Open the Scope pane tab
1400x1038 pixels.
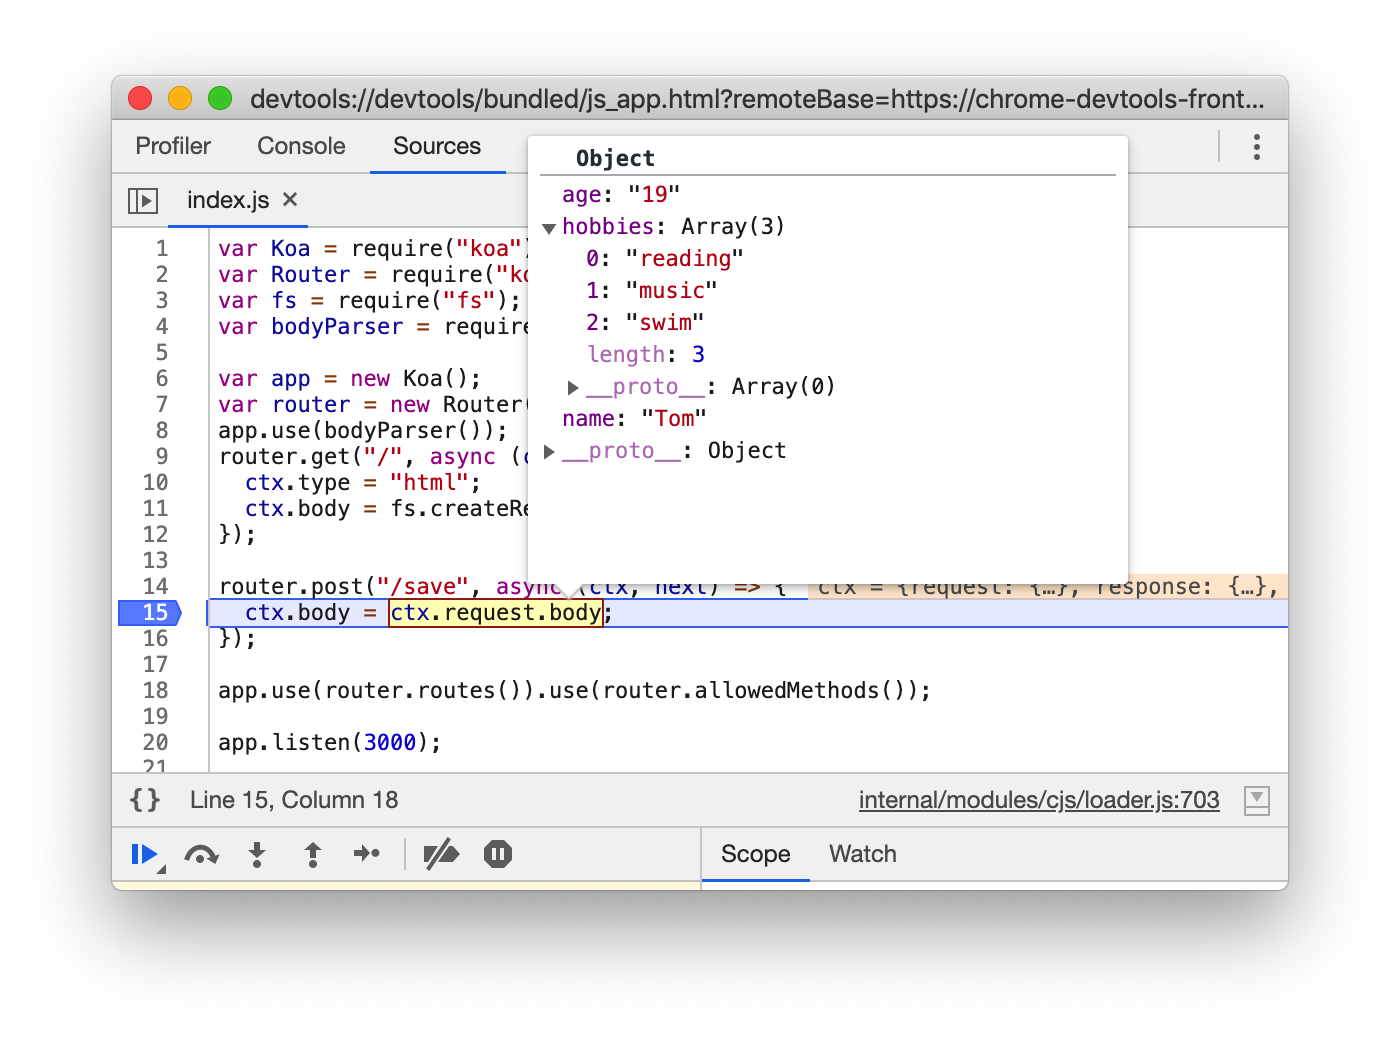[755, 854]
